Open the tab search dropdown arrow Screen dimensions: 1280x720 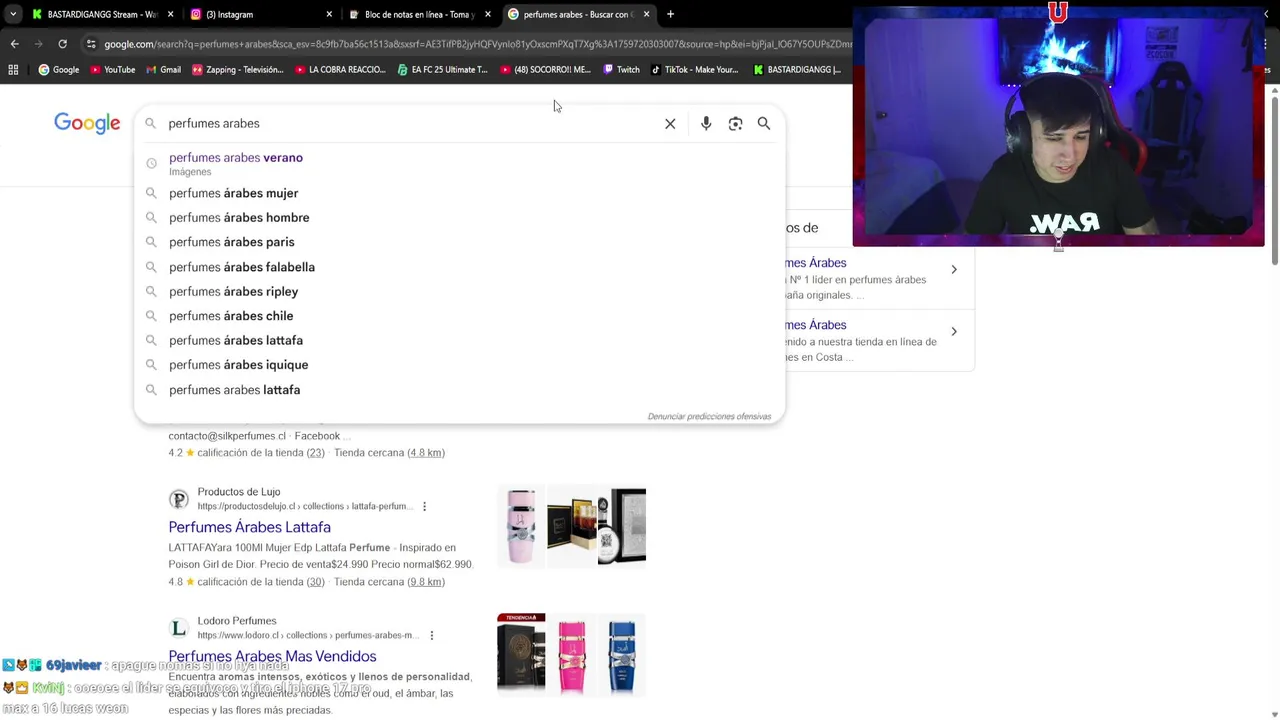click(12, 14)
